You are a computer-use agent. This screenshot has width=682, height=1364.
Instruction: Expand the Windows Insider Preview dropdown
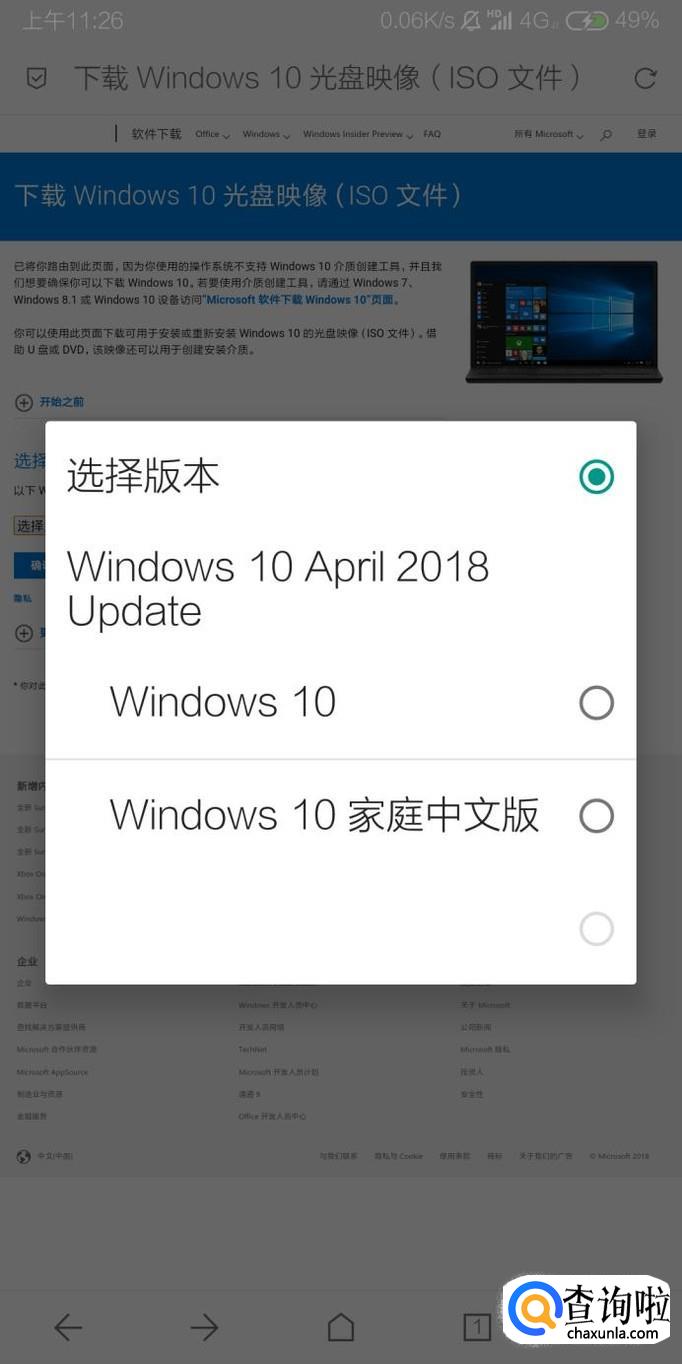[x=357, y=134]
